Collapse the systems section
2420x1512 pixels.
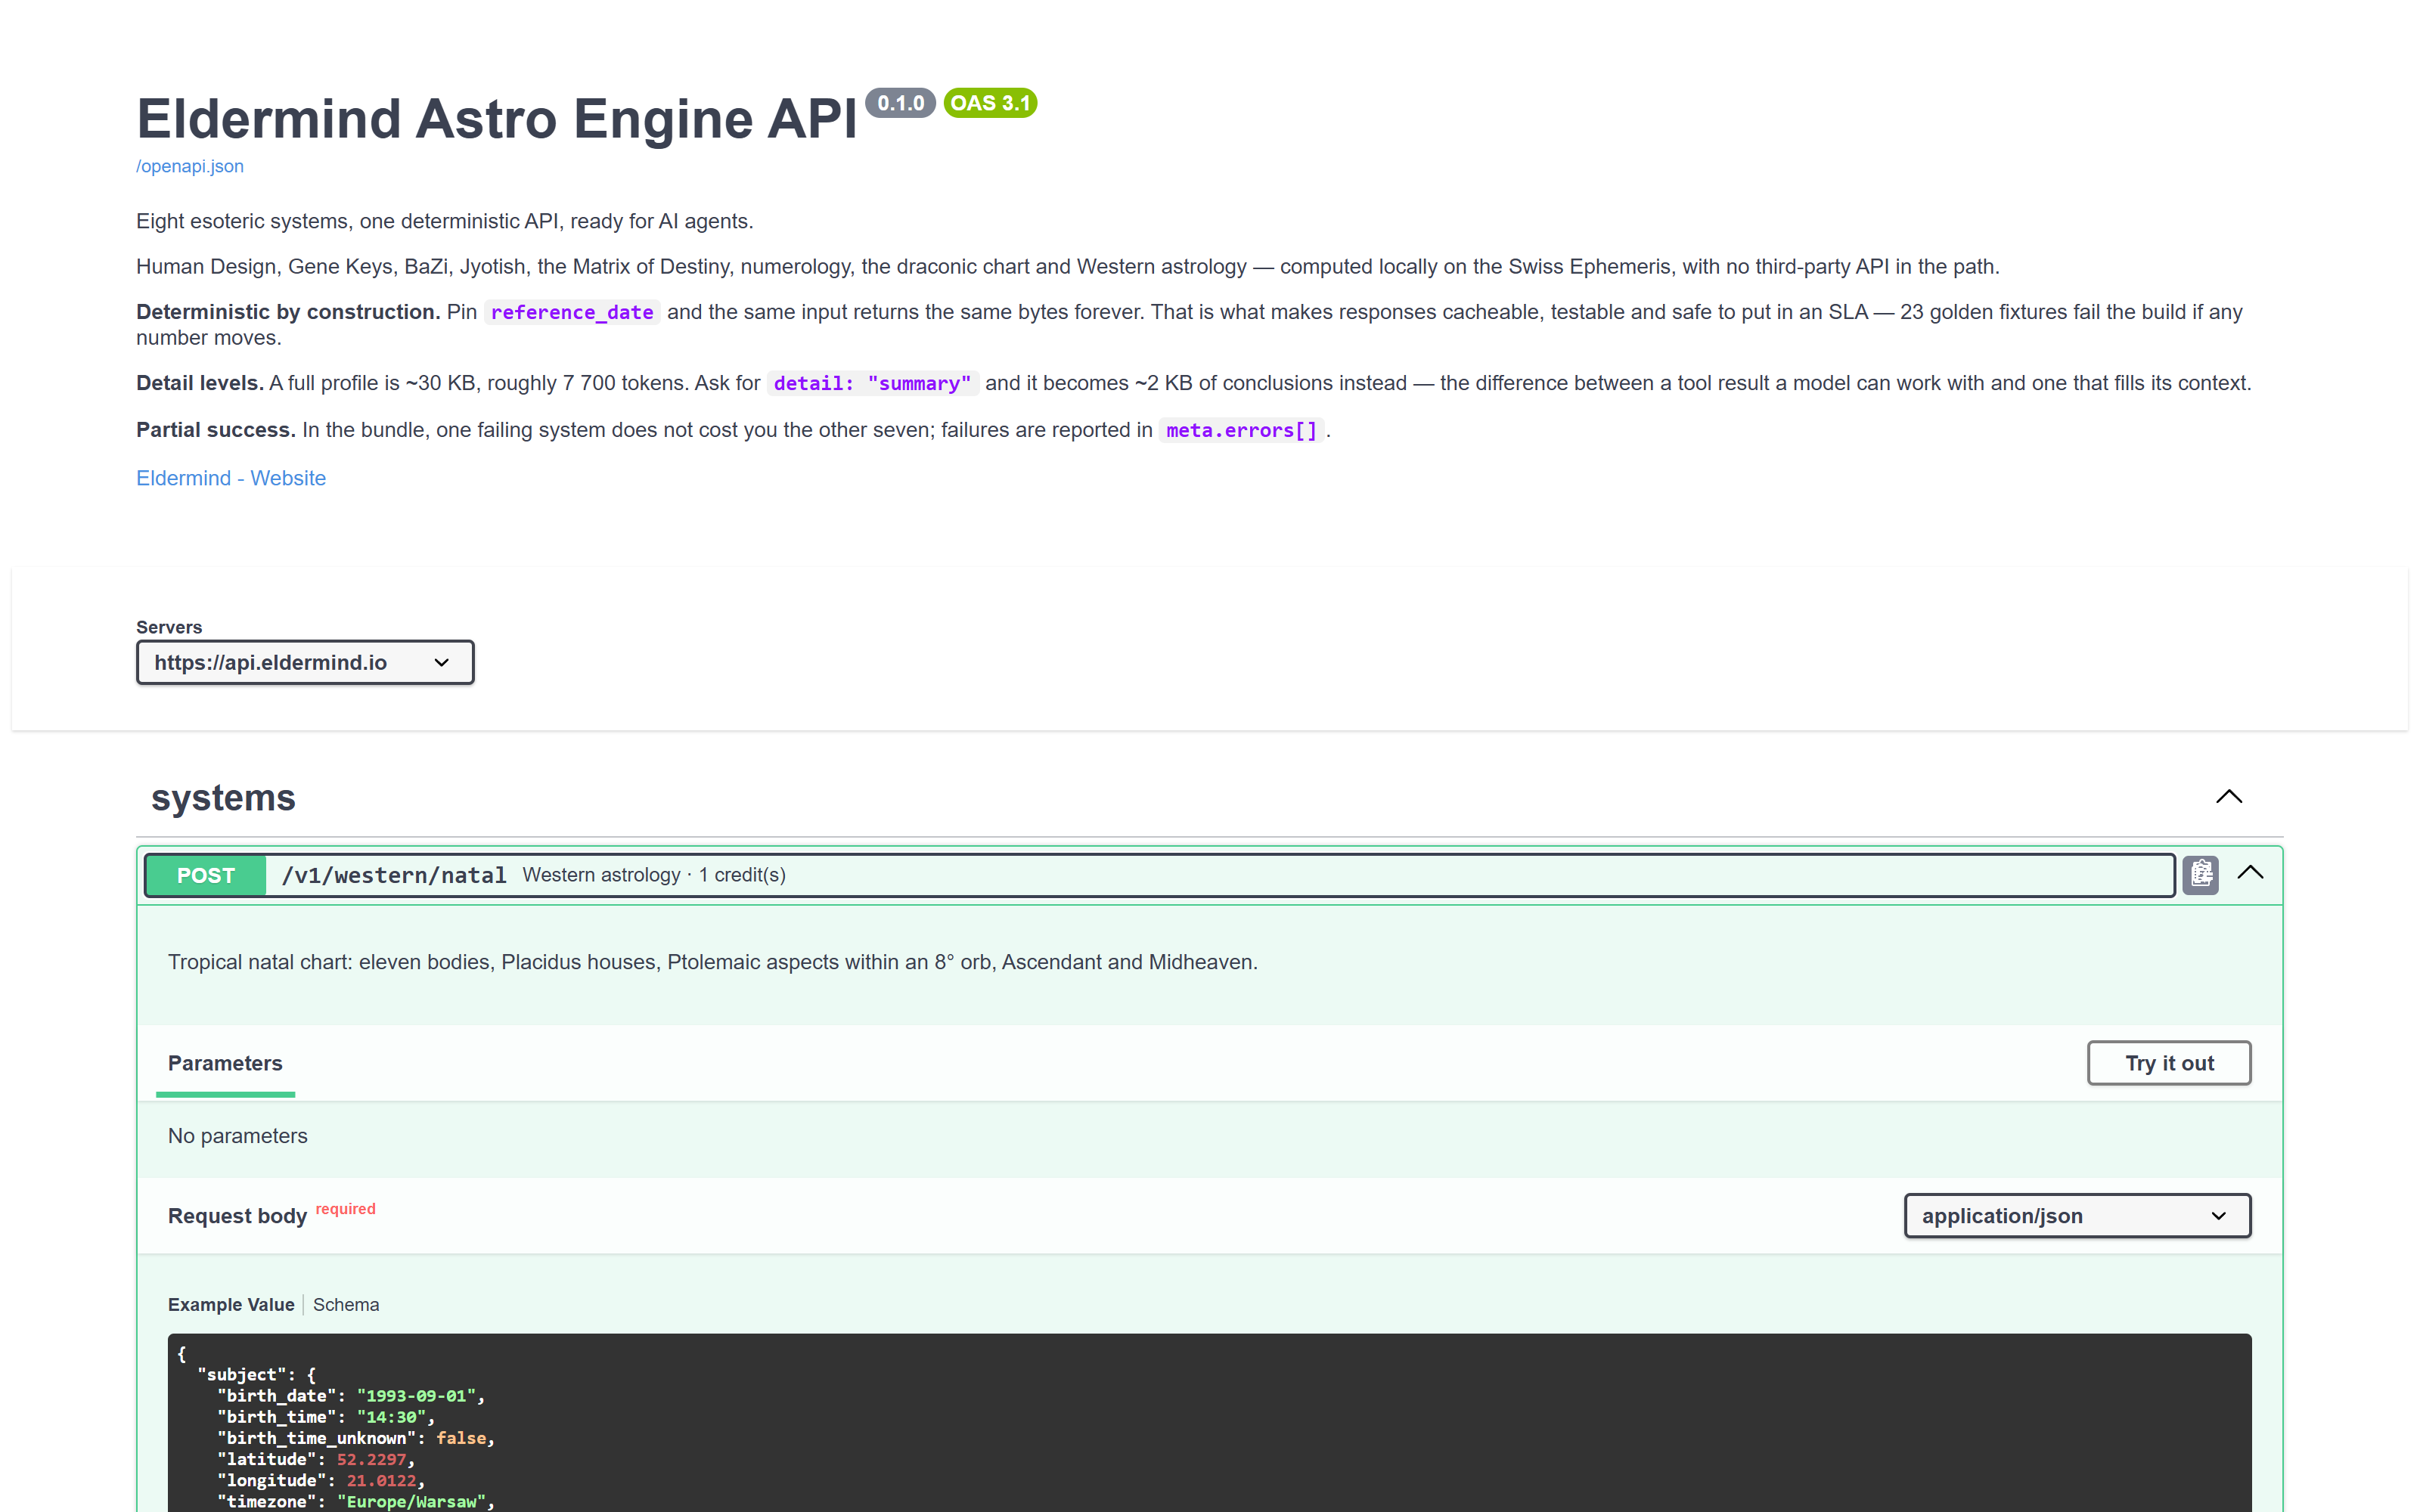coord(2229,797)
